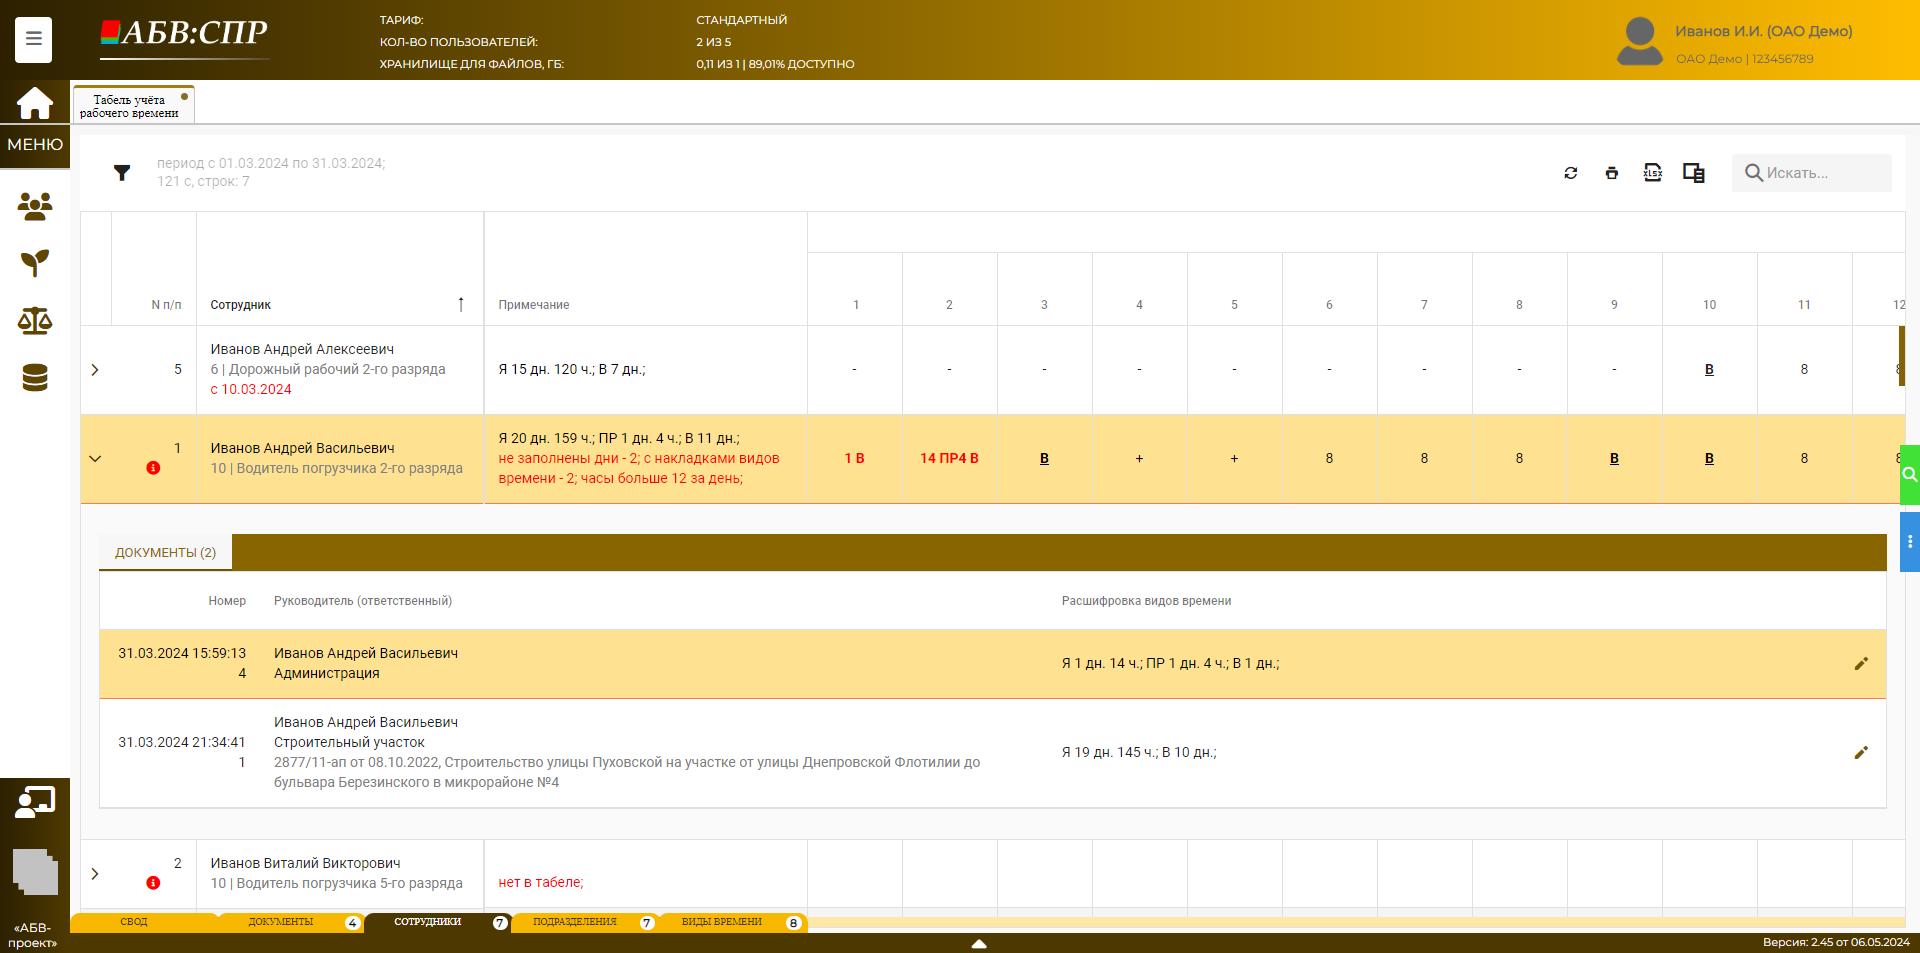Open the Документы (2) tab
The image size is (1920, 953).
click(x=165, y=553)
